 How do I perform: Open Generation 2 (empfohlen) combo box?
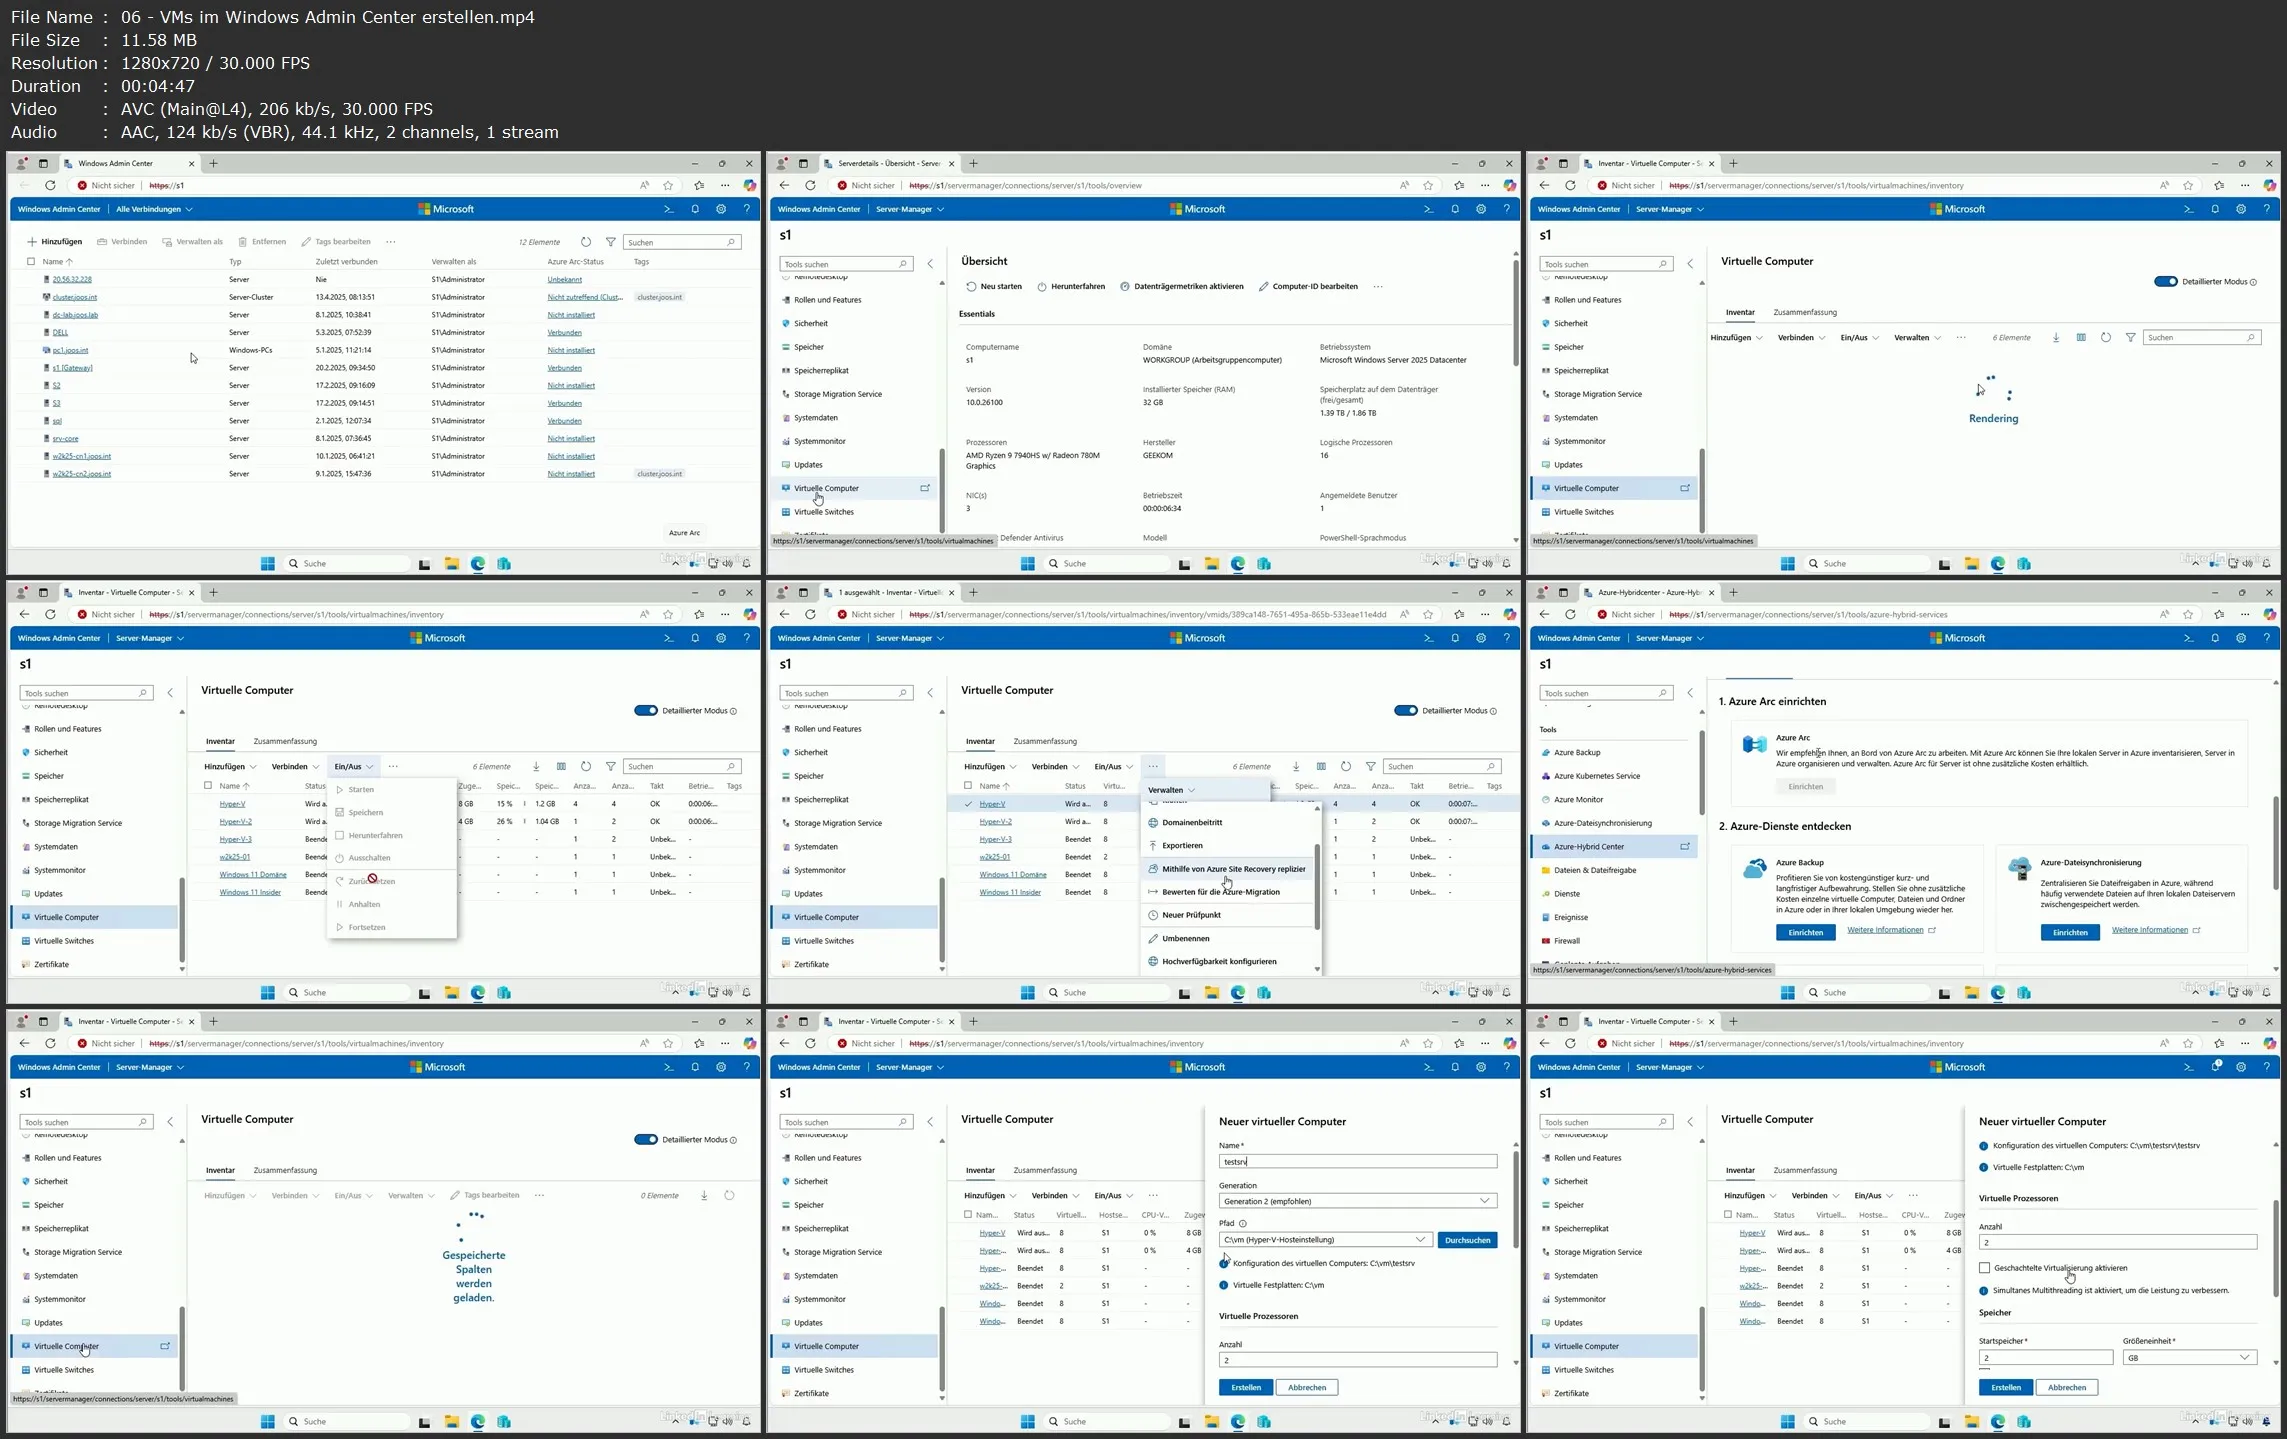[x=1358, y=1201]
